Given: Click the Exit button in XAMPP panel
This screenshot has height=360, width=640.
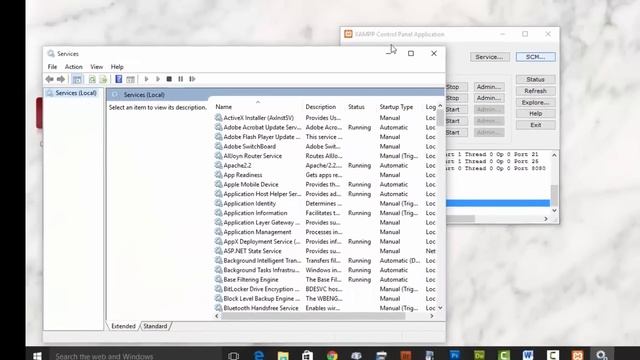Looking at the screenshot, I should [x=535, y=125].
